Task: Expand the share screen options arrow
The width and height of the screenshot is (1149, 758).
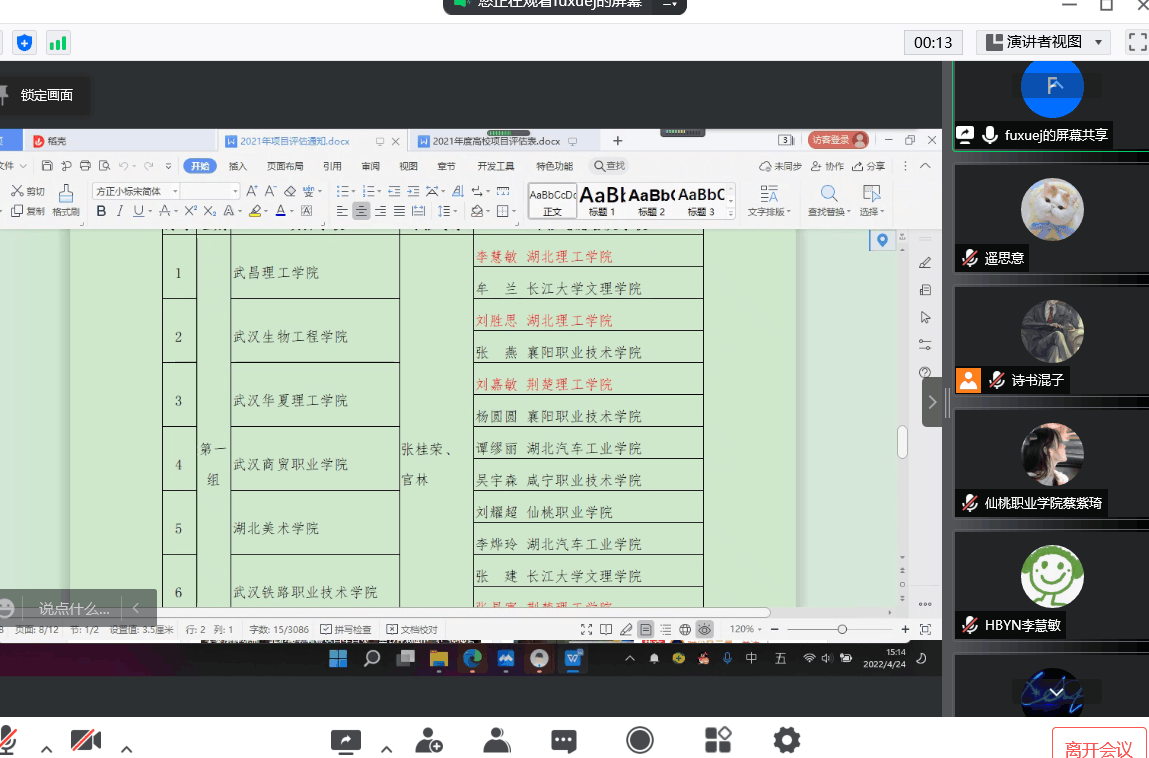Action: pyautogui.click(x=386, y=748)
